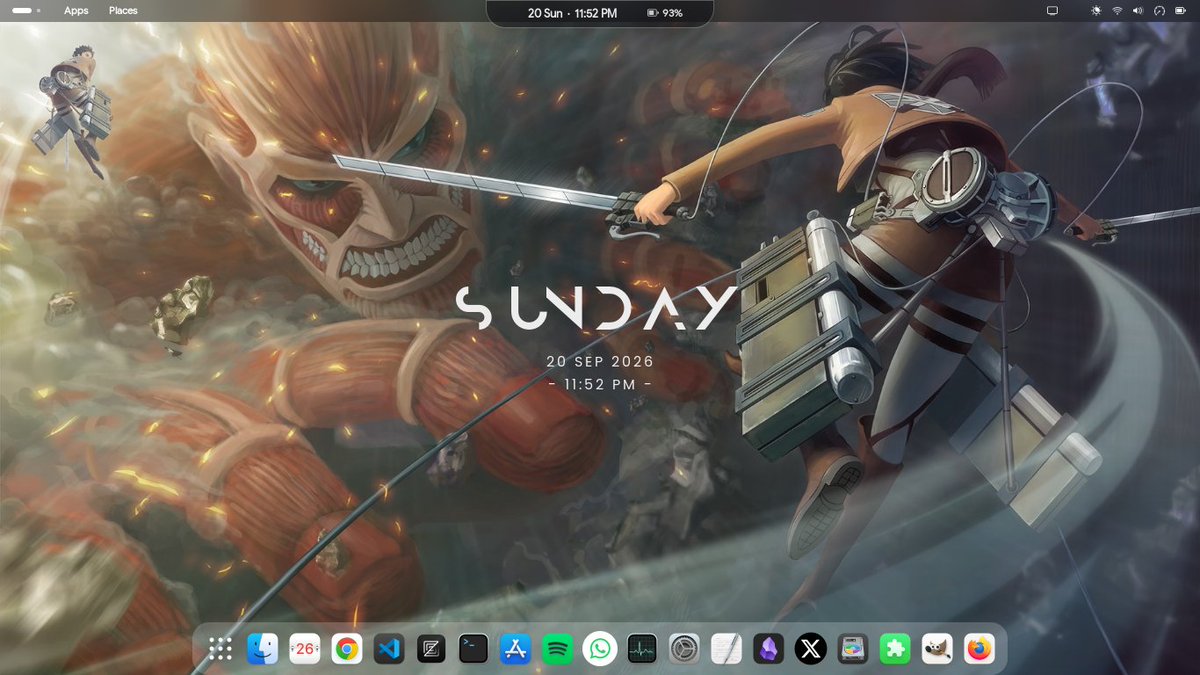This screenshot has height=675, width=1200.
Task: Open the system activity monitor icon
Action: (x=642, y=650)
